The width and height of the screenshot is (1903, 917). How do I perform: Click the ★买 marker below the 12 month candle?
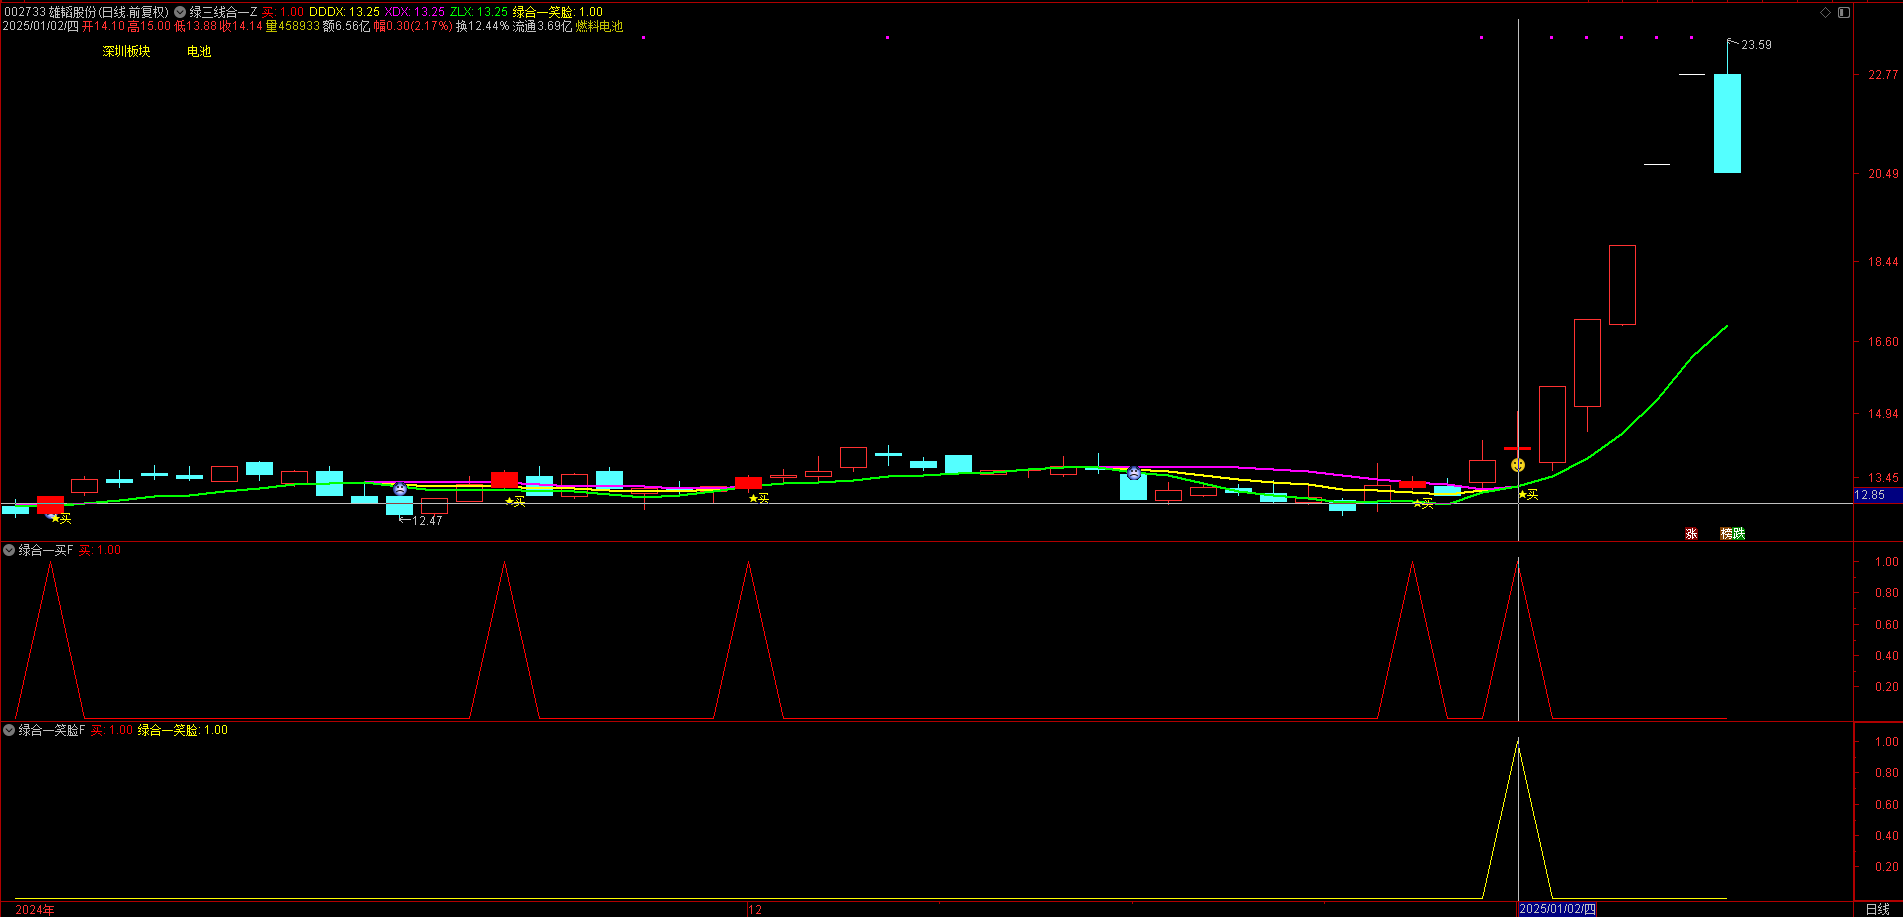759,497
